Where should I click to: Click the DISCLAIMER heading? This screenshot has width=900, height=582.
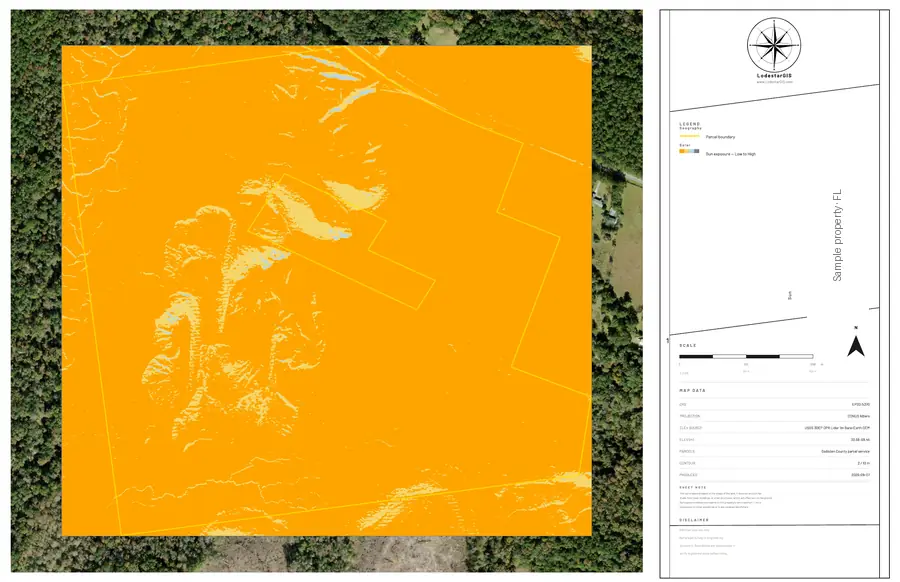(694, 520)
